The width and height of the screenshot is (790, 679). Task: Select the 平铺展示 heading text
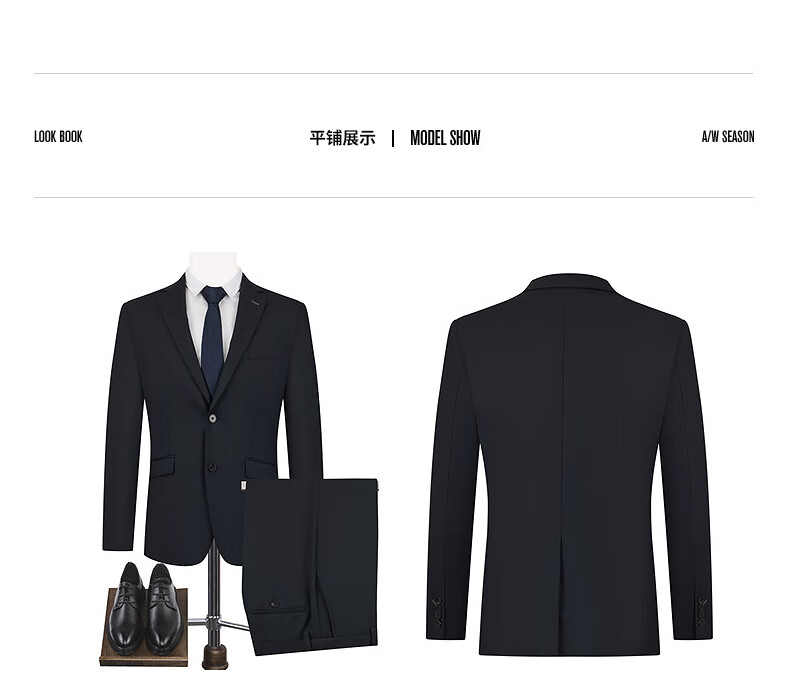coord(342,138)
